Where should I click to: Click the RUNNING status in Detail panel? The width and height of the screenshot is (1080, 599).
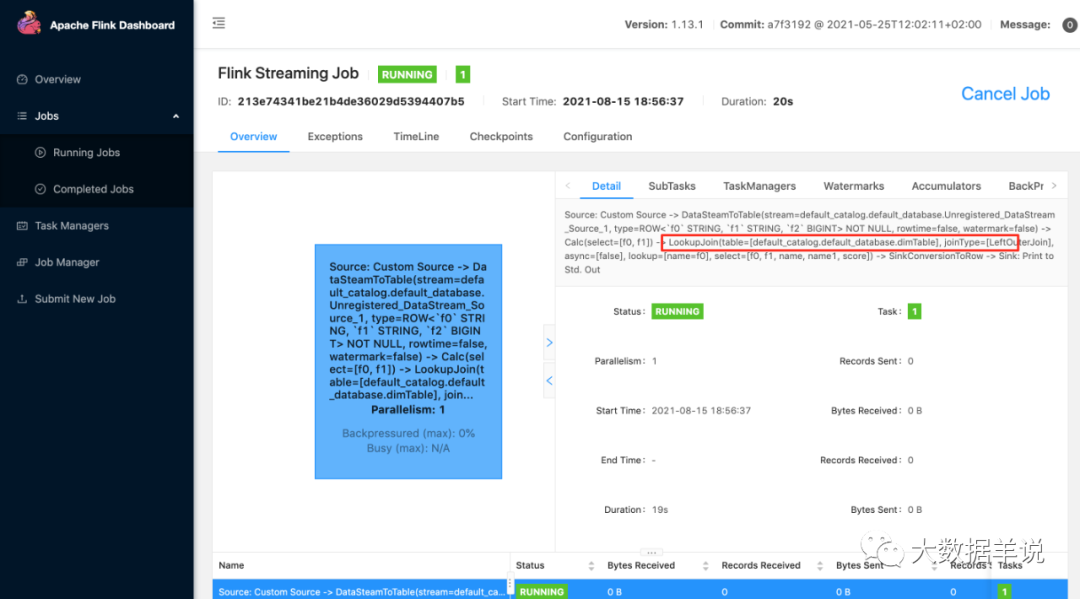pyautogui.click(x=677, y=311)
